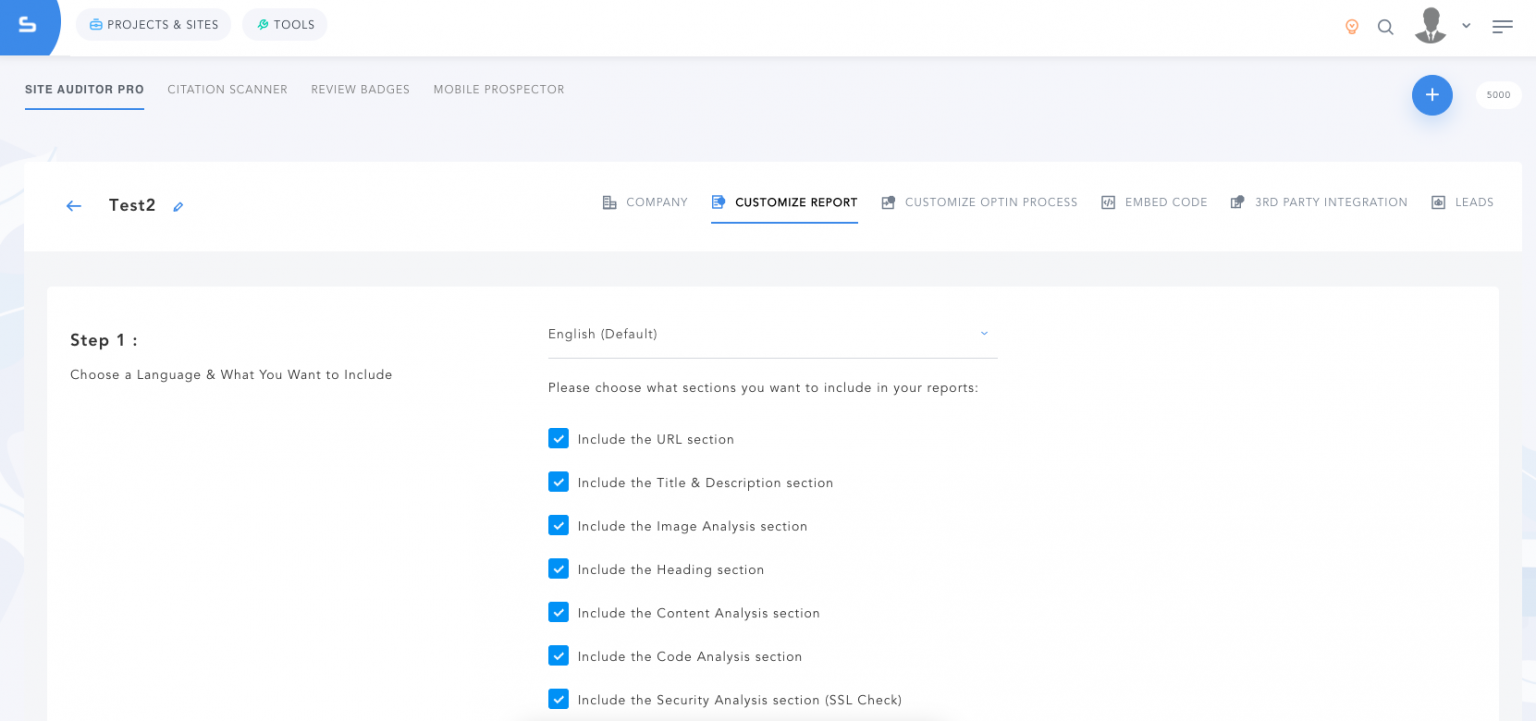Switch to Mobile Prospector tab

pyautogui.click(x=499, y=90)
